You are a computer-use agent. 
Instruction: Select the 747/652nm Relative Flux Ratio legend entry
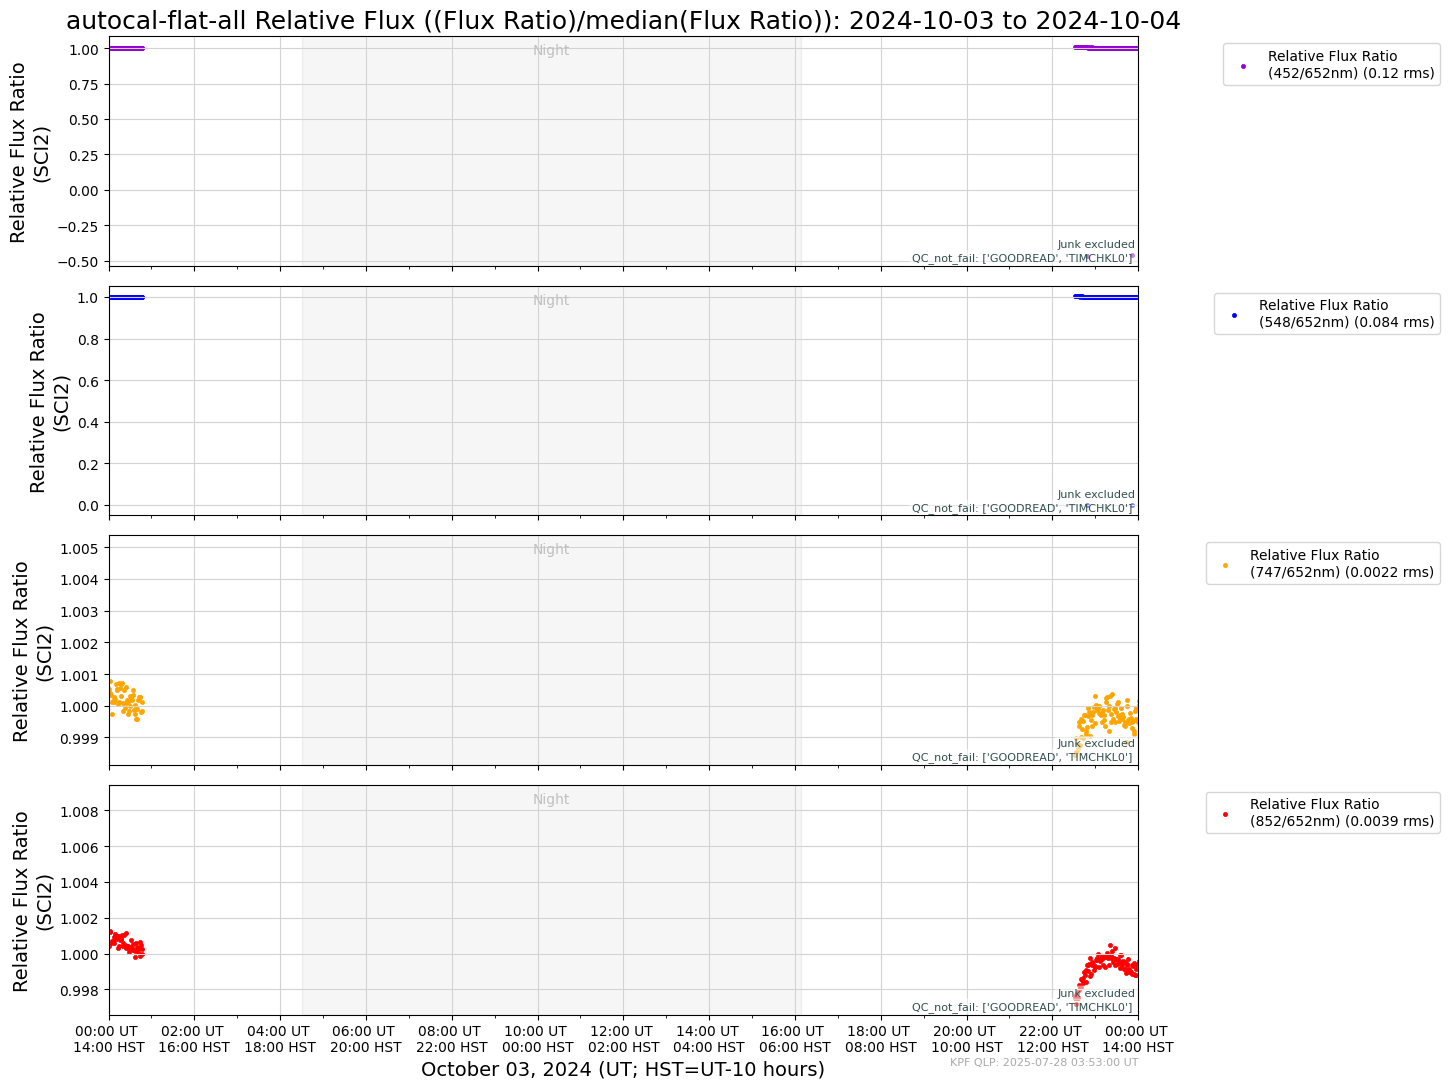[x=1323, y=564]
